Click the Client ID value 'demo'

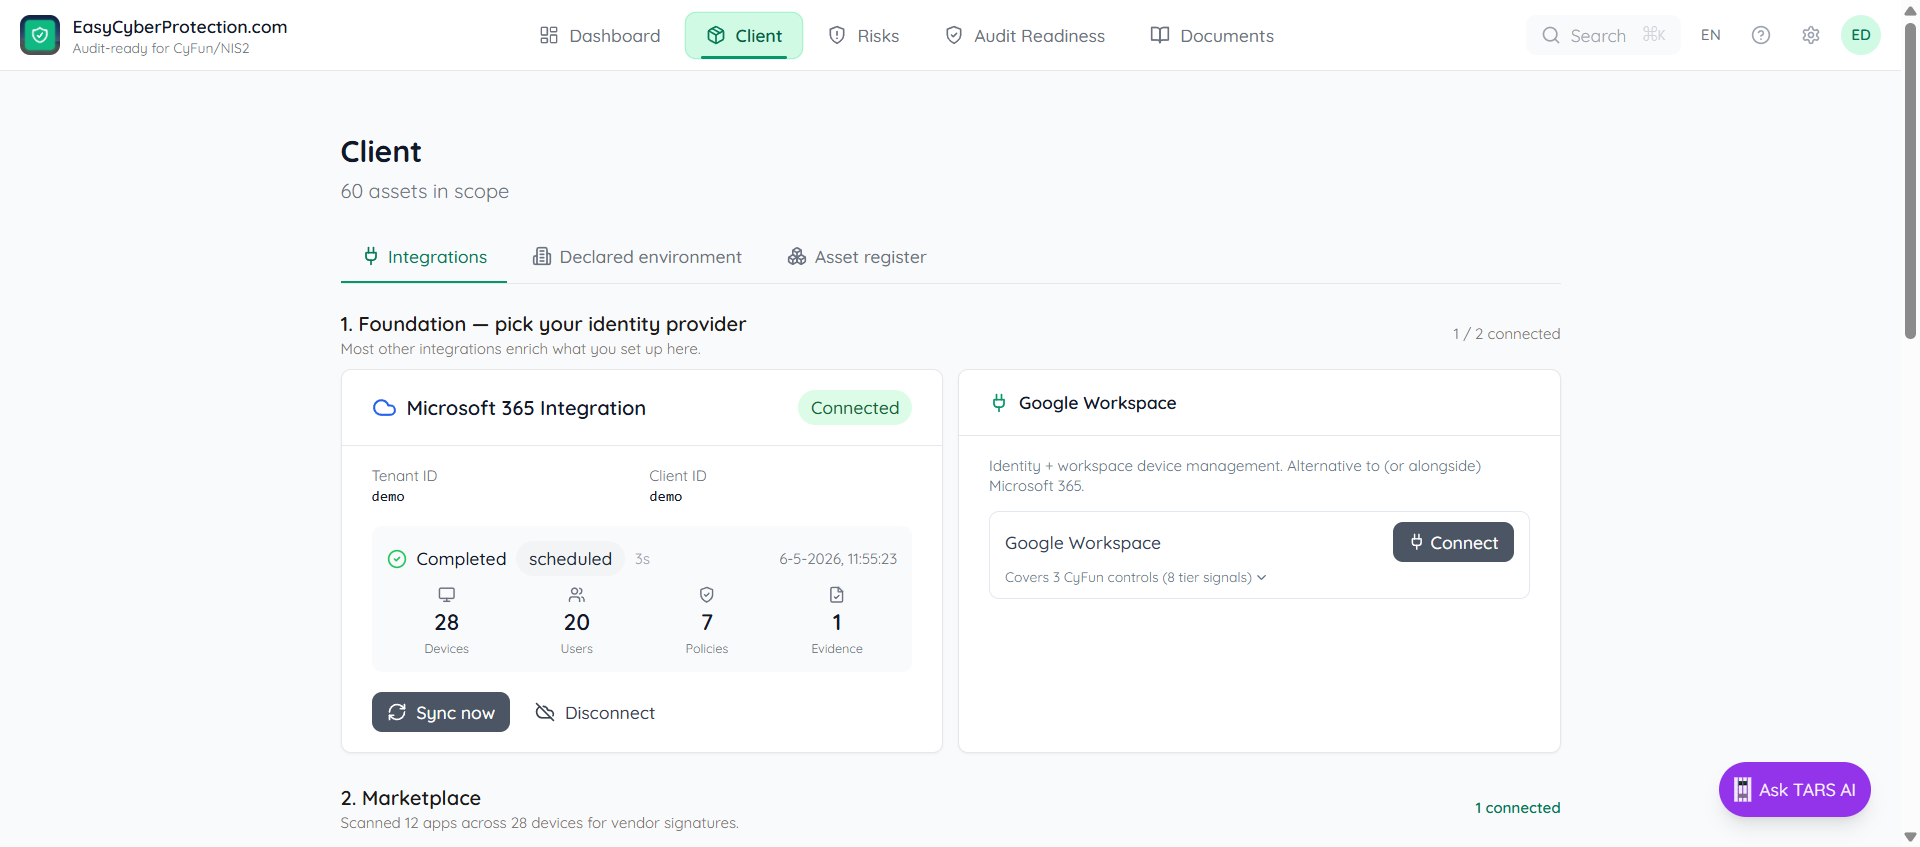(x=666, y=496)
